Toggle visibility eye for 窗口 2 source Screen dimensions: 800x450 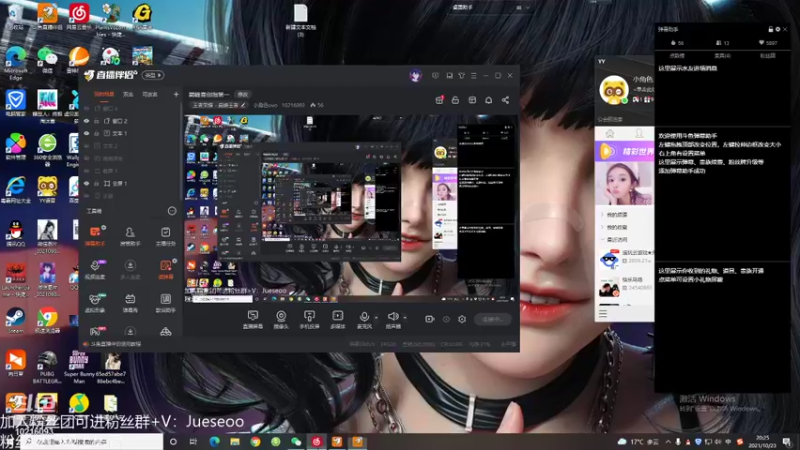click(86, 121)
